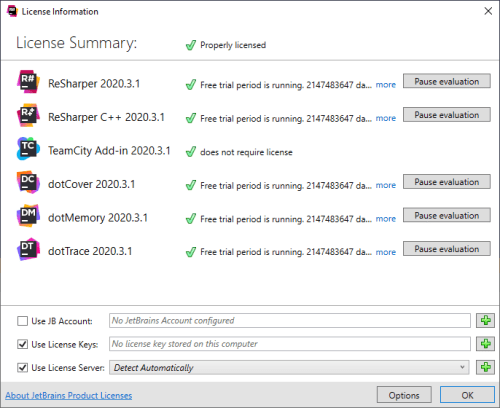Open About JetBrains Product Licenses link
The width and height of the screenshot is (500, 408).
coord(69,396)
